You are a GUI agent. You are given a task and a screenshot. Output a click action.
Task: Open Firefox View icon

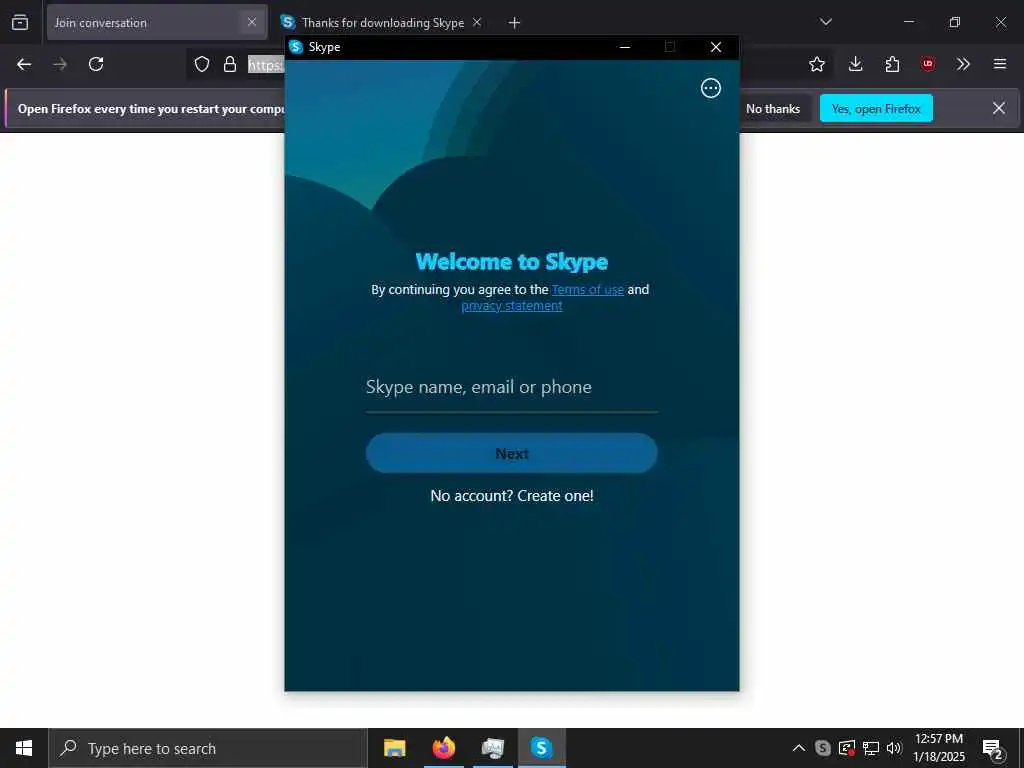click(20, 22)
